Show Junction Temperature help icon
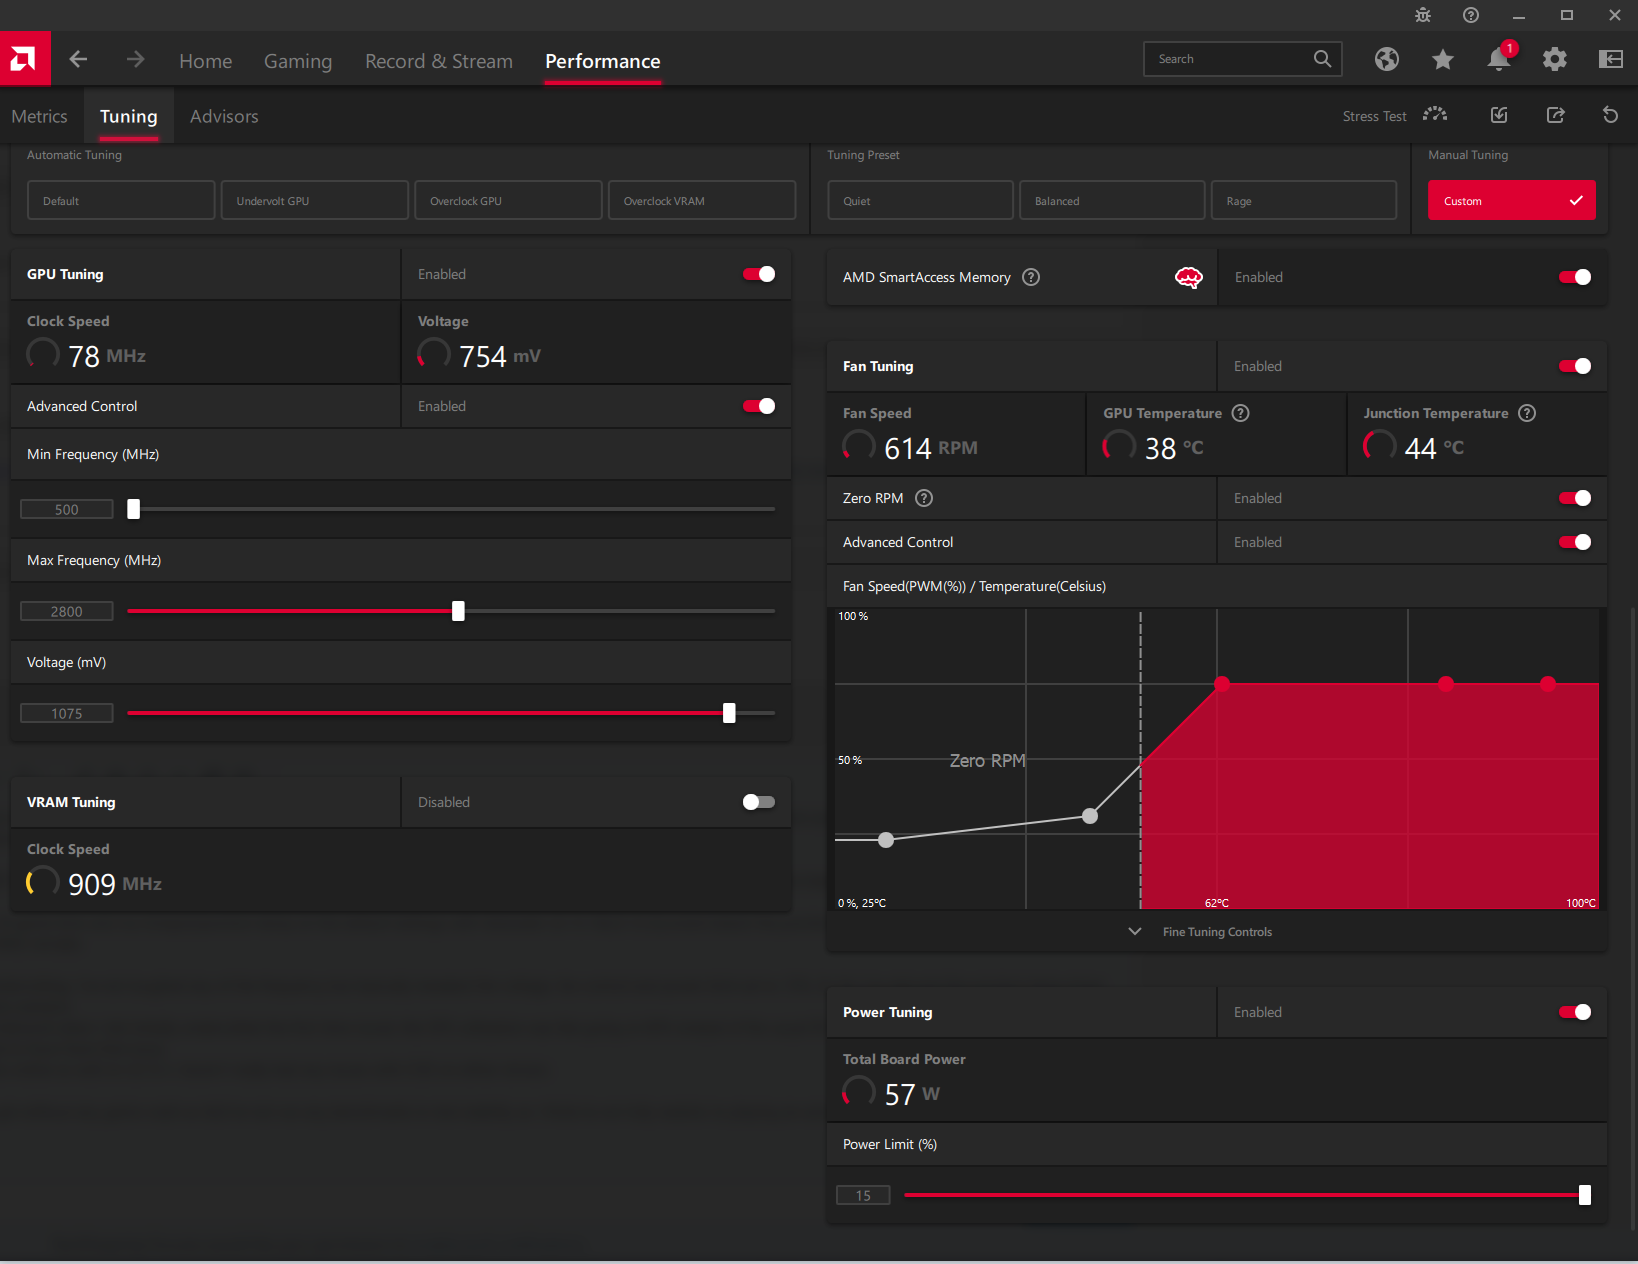Screen dimensions: 1638x1264 coord(1527,413)
